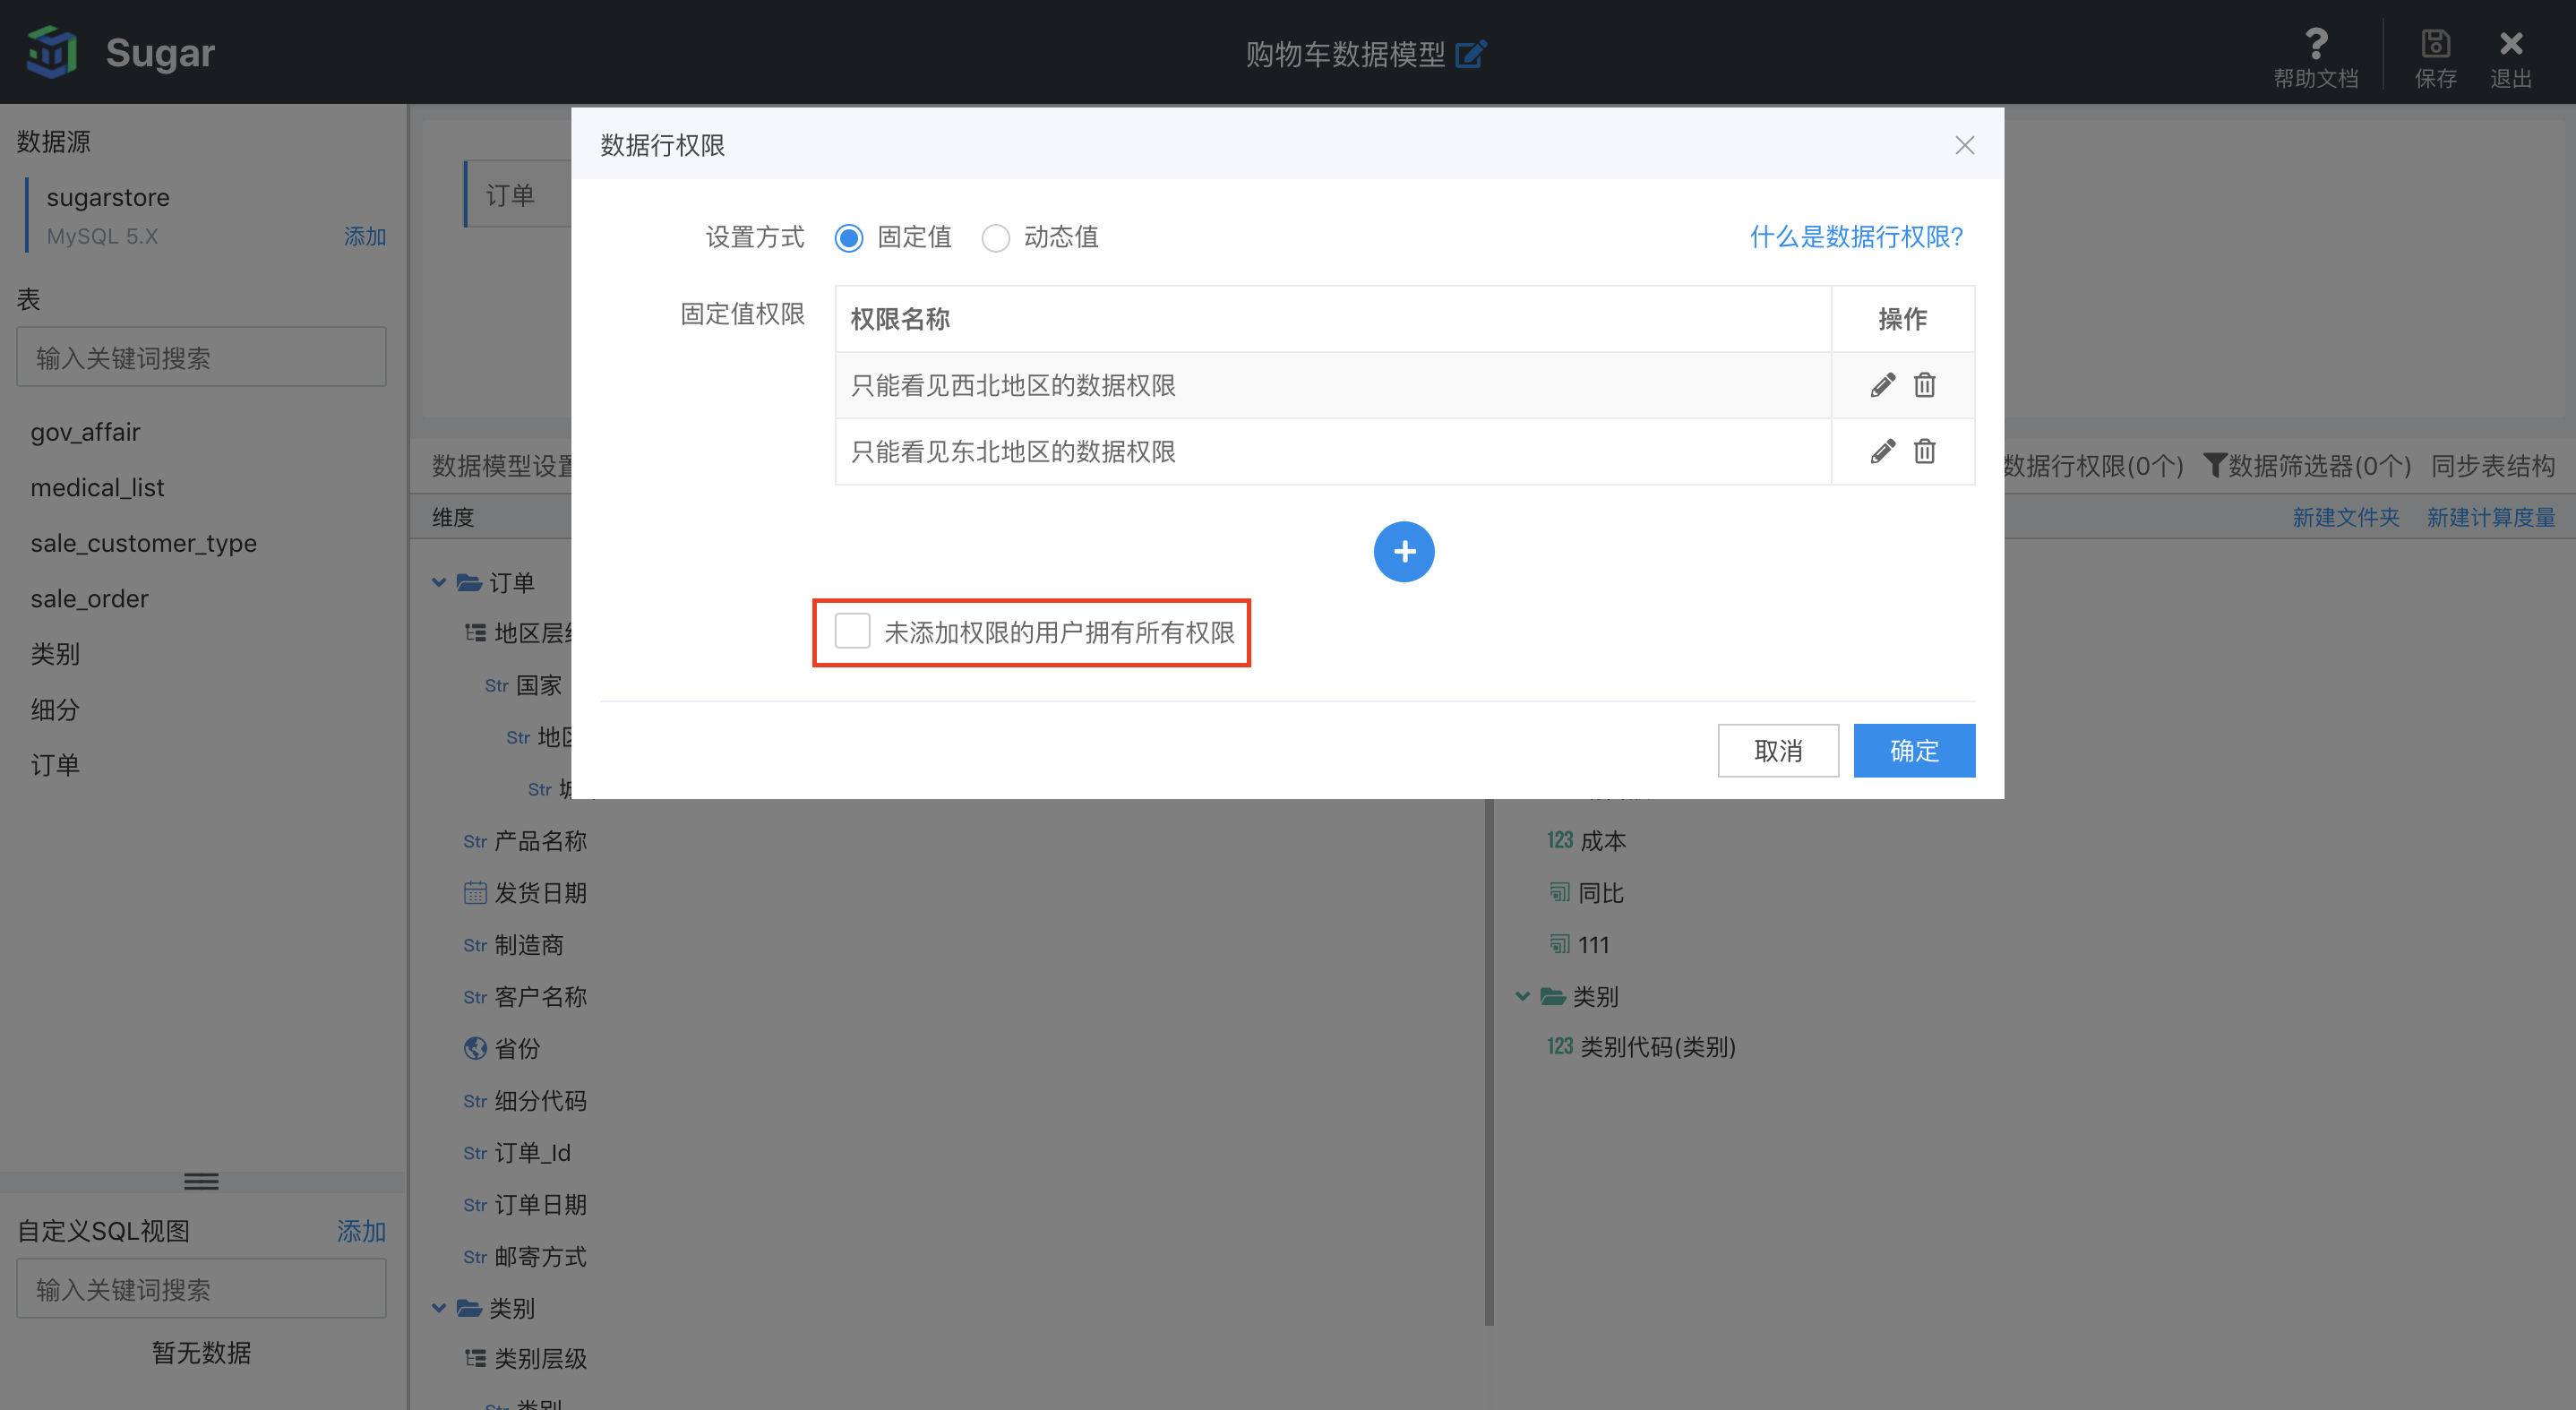The height and width of the screenshot is (1410, 2576).
Task: Select the 细分 table
Action: pos(55,710)
